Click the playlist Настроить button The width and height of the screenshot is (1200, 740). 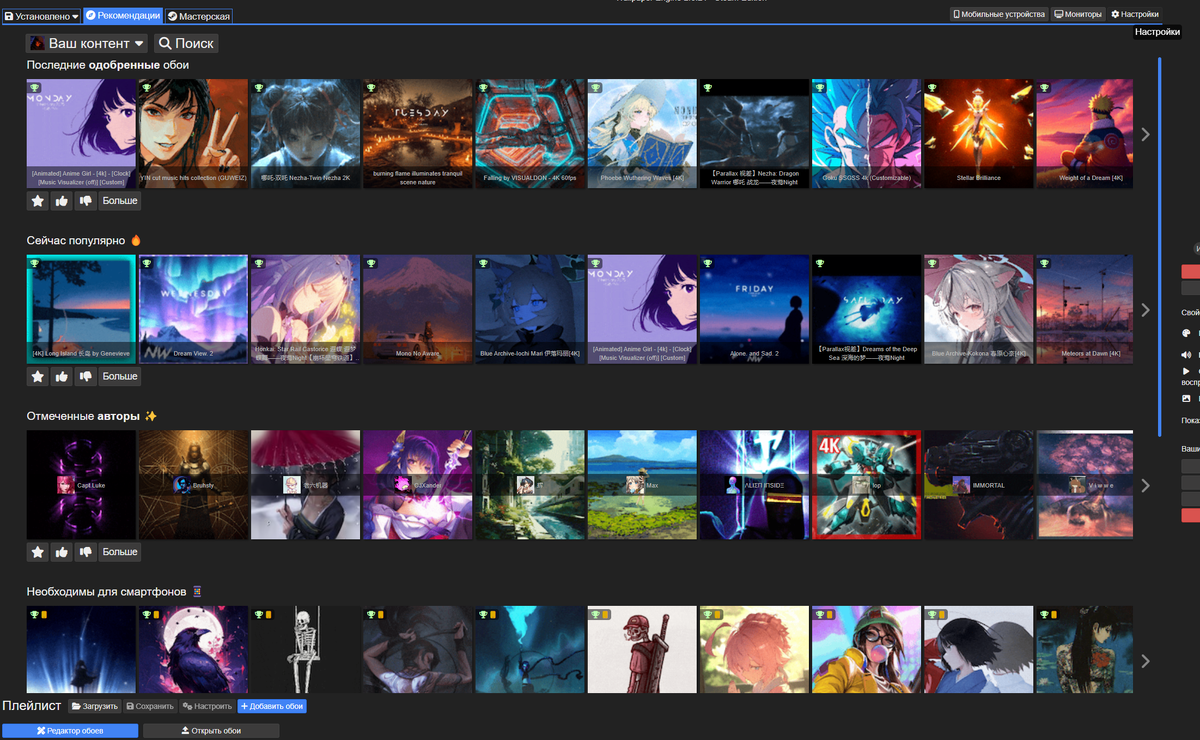point(207,706)
